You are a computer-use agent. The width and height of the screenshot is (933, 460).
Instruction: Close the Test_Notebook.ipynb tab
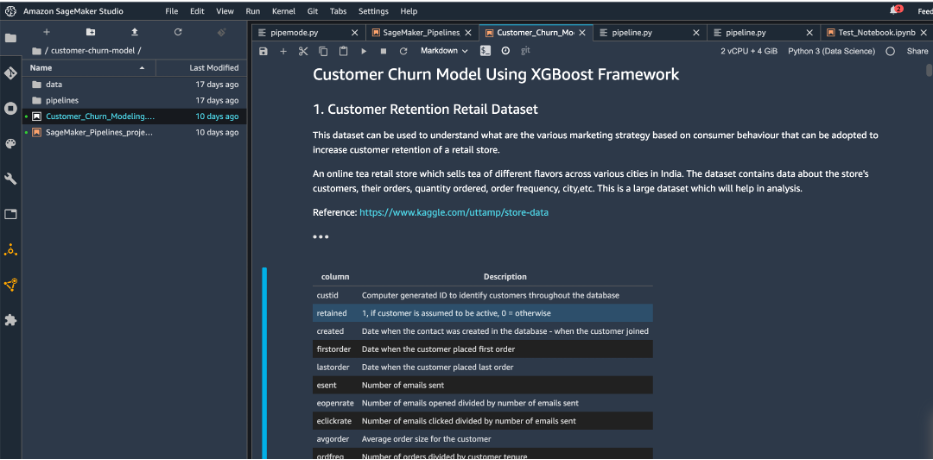point(924,32)
